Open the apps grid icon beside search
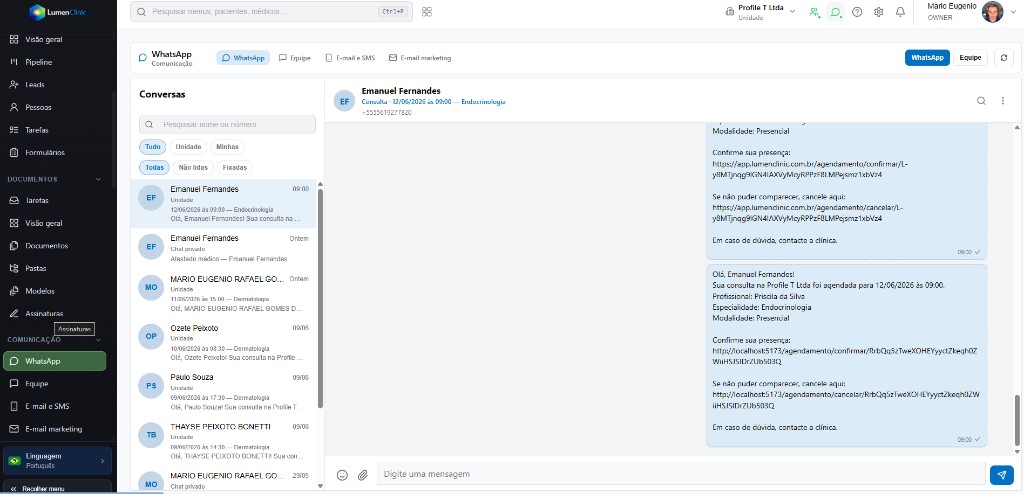The width and height of the screenshot is (1024, 494). (x=427, y=12)
